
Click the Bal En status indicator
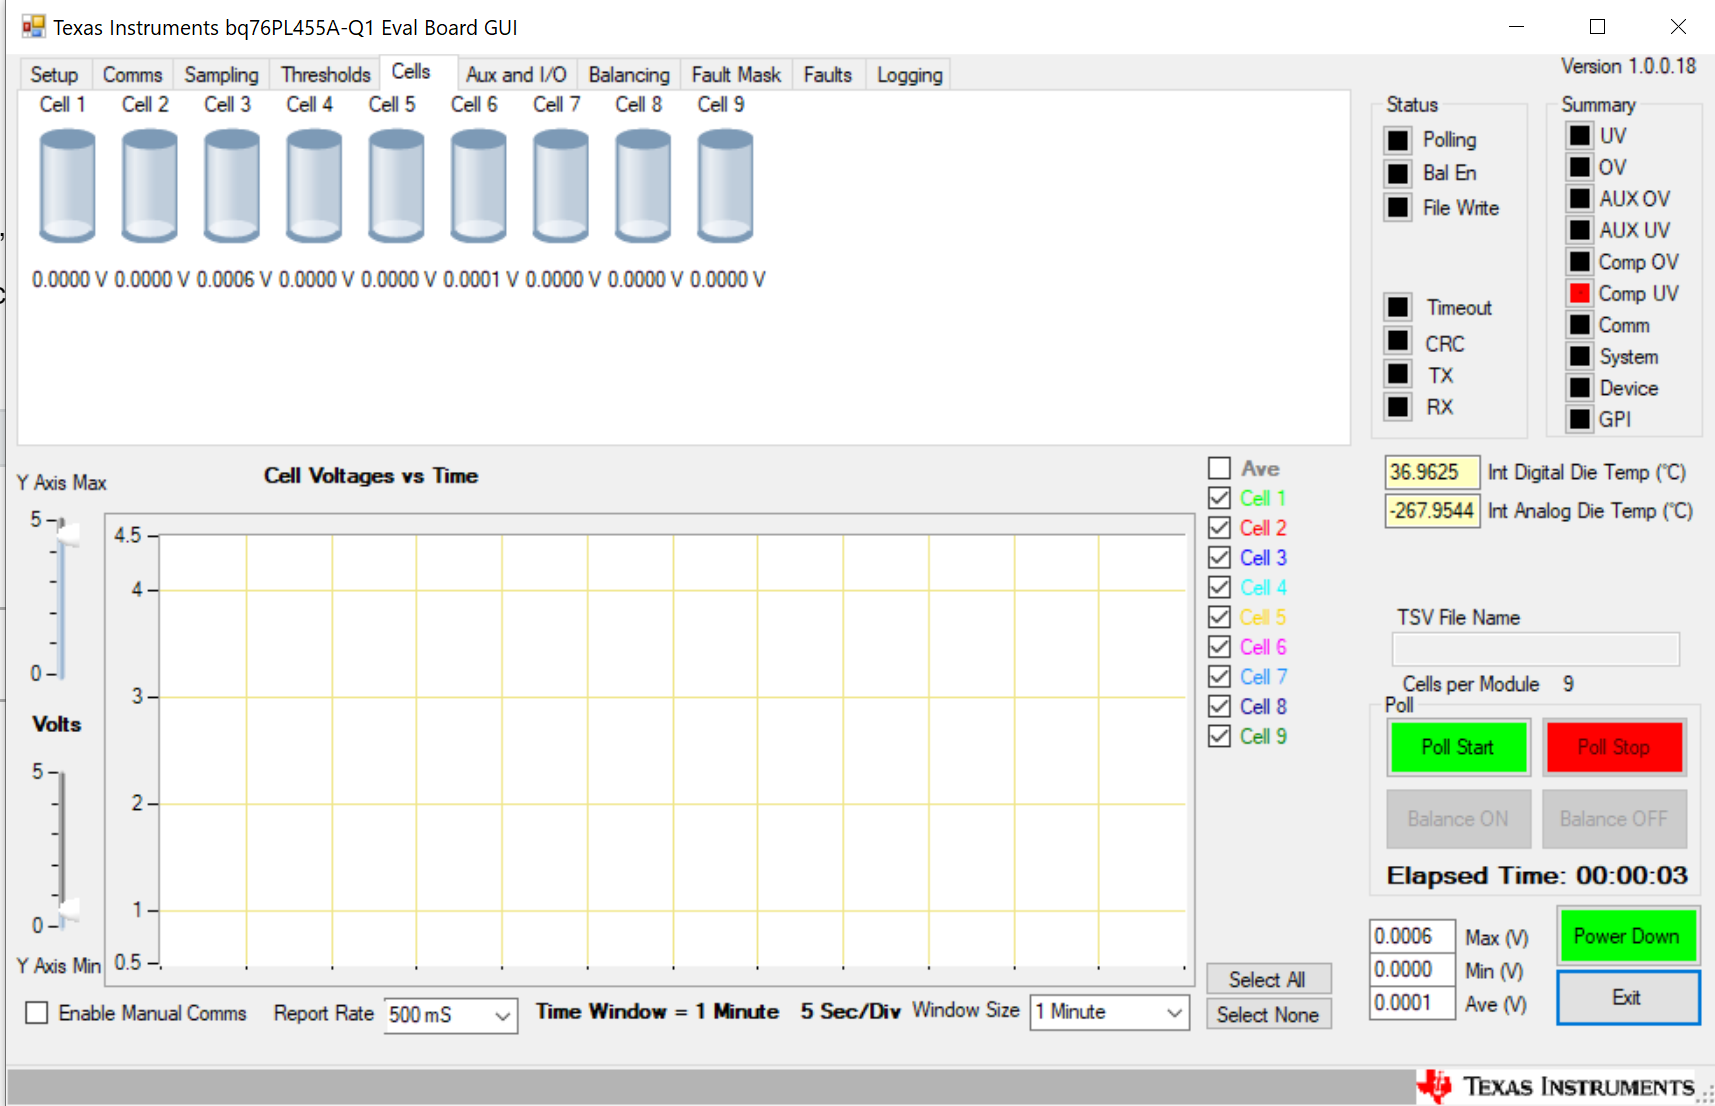tap(1398, 174)
